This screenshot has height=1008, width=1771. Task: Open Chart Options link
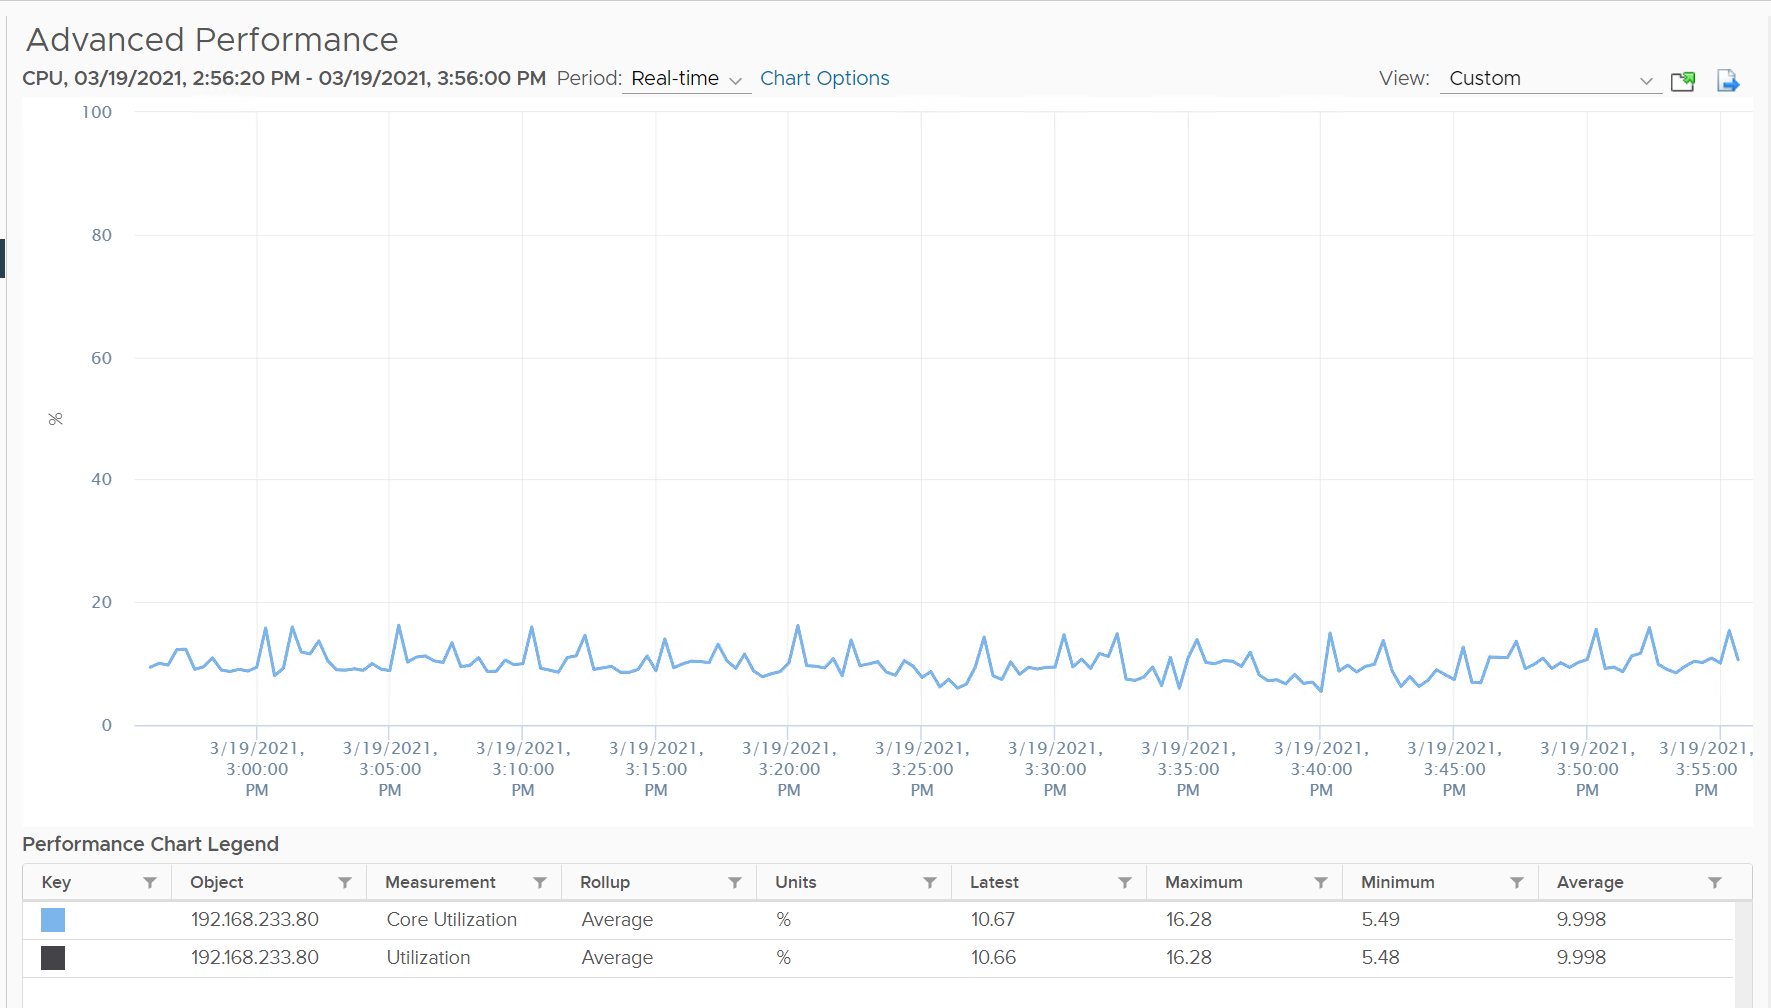(824, 78)
